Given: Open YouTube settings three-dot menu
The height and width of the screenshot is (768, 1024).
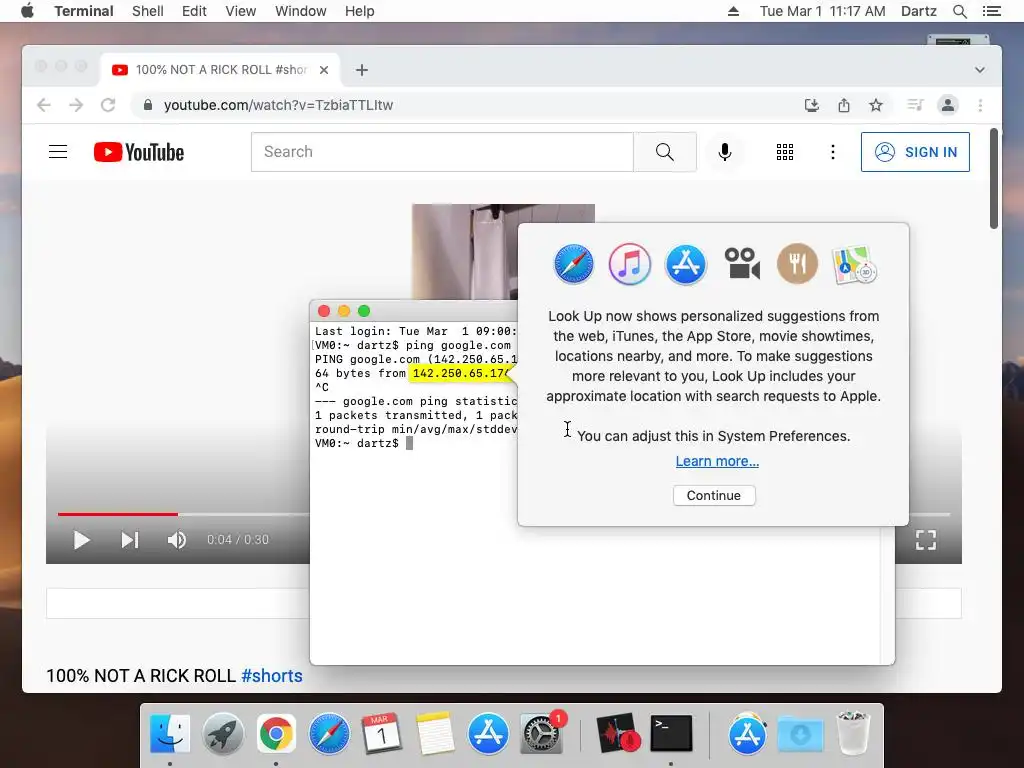Looking at the screenshot, I should coord(832,152).
